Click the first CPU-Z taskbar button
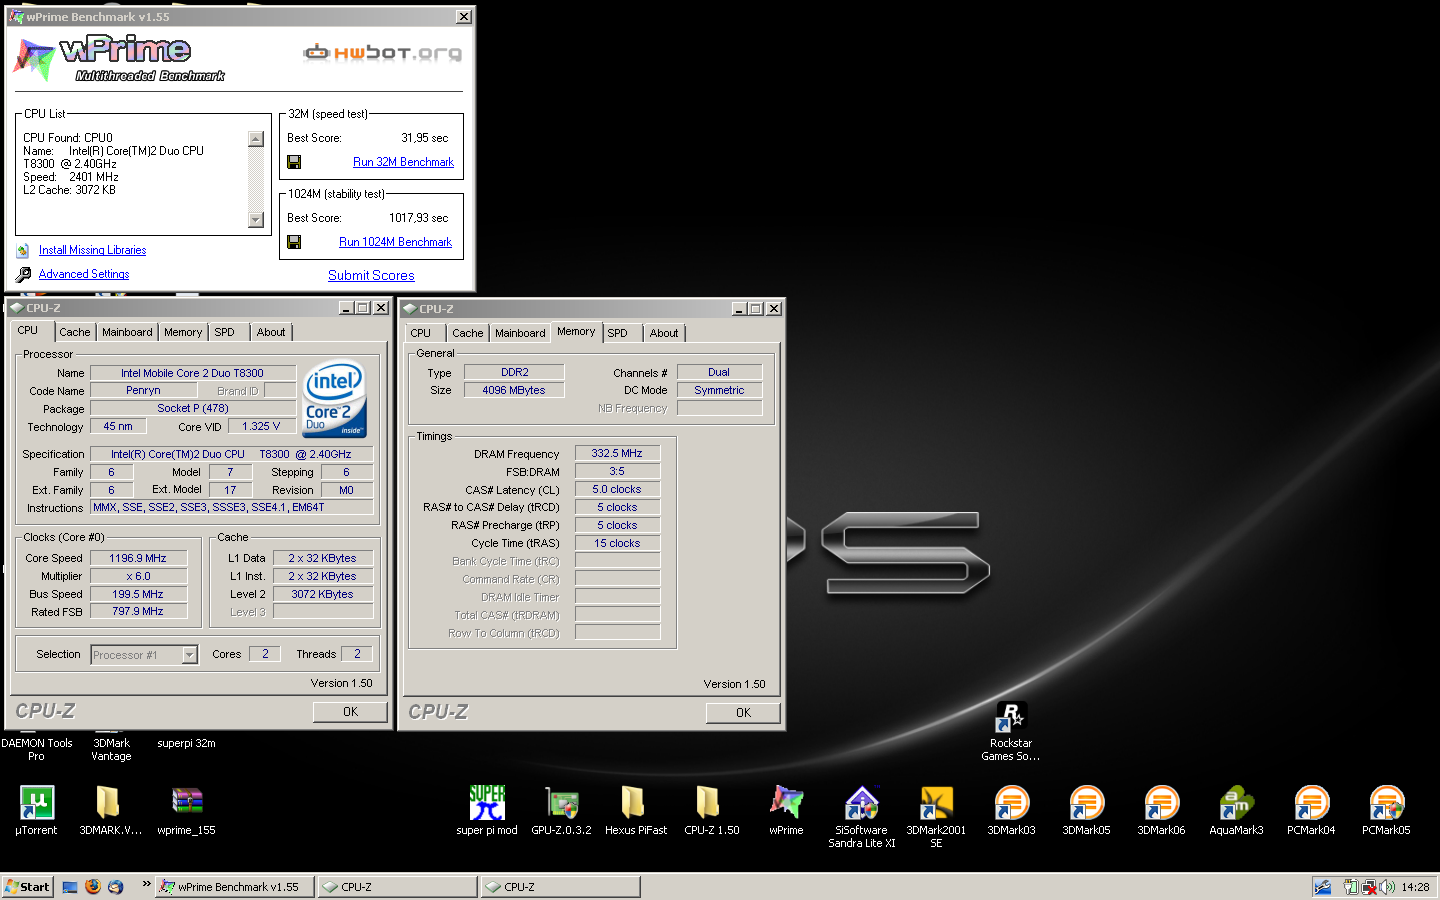 [398, 886]
